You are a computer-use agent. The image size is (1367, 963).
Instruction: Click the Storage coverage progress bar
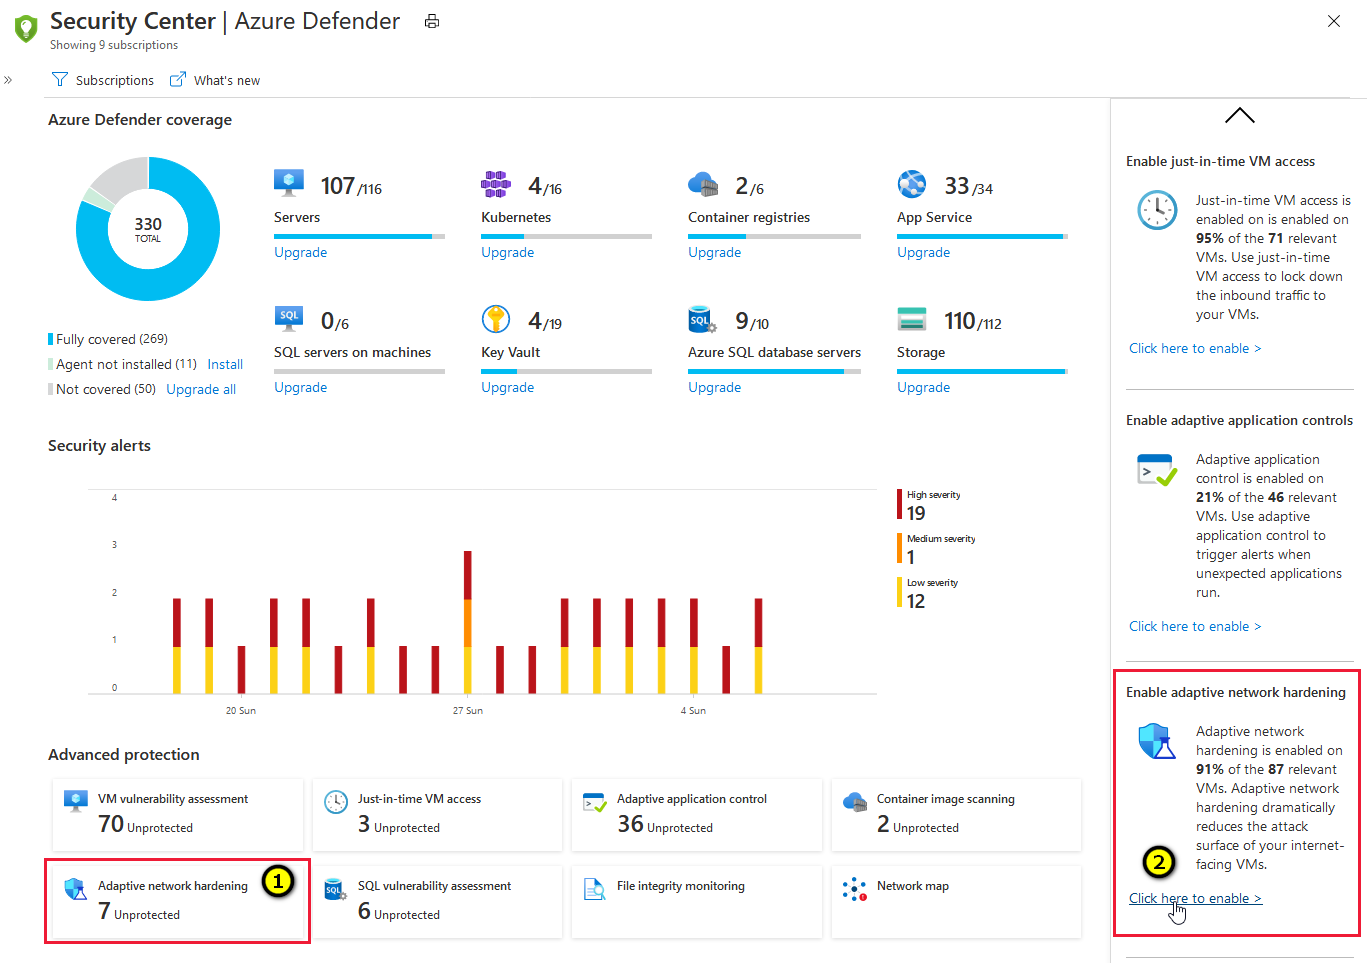tap(982, 371)
